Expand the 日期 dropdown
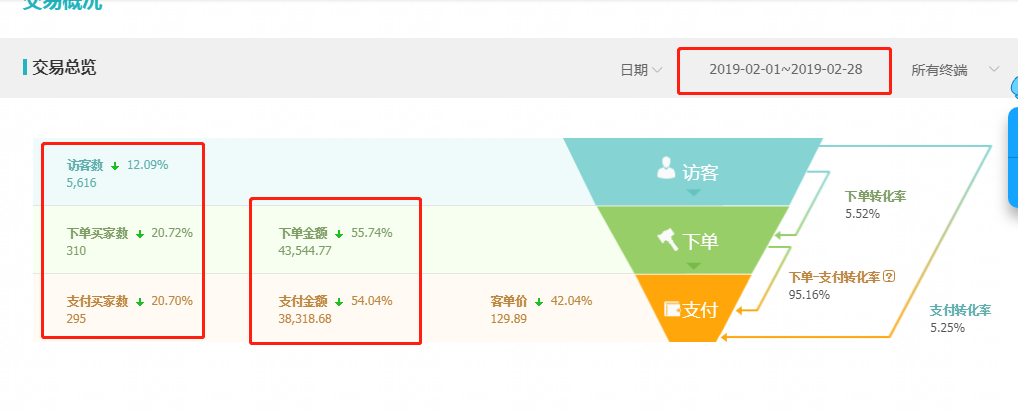1018x413 pixels. [641, 70]
